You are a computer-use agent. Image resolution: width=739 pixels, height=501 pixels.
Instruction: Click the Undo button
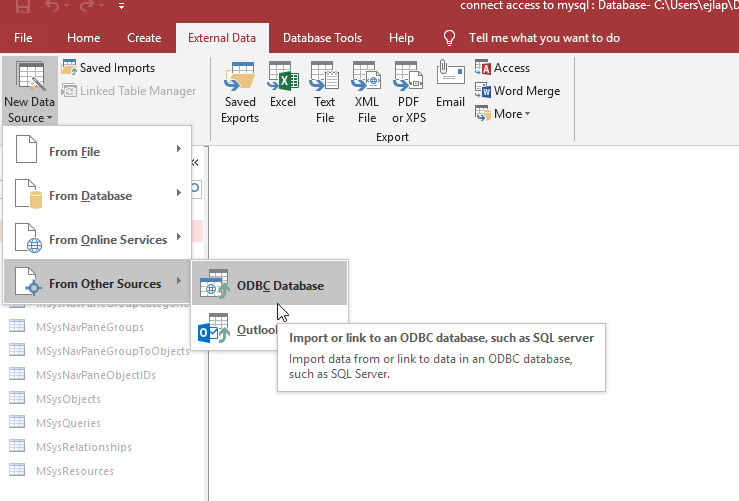51,6
